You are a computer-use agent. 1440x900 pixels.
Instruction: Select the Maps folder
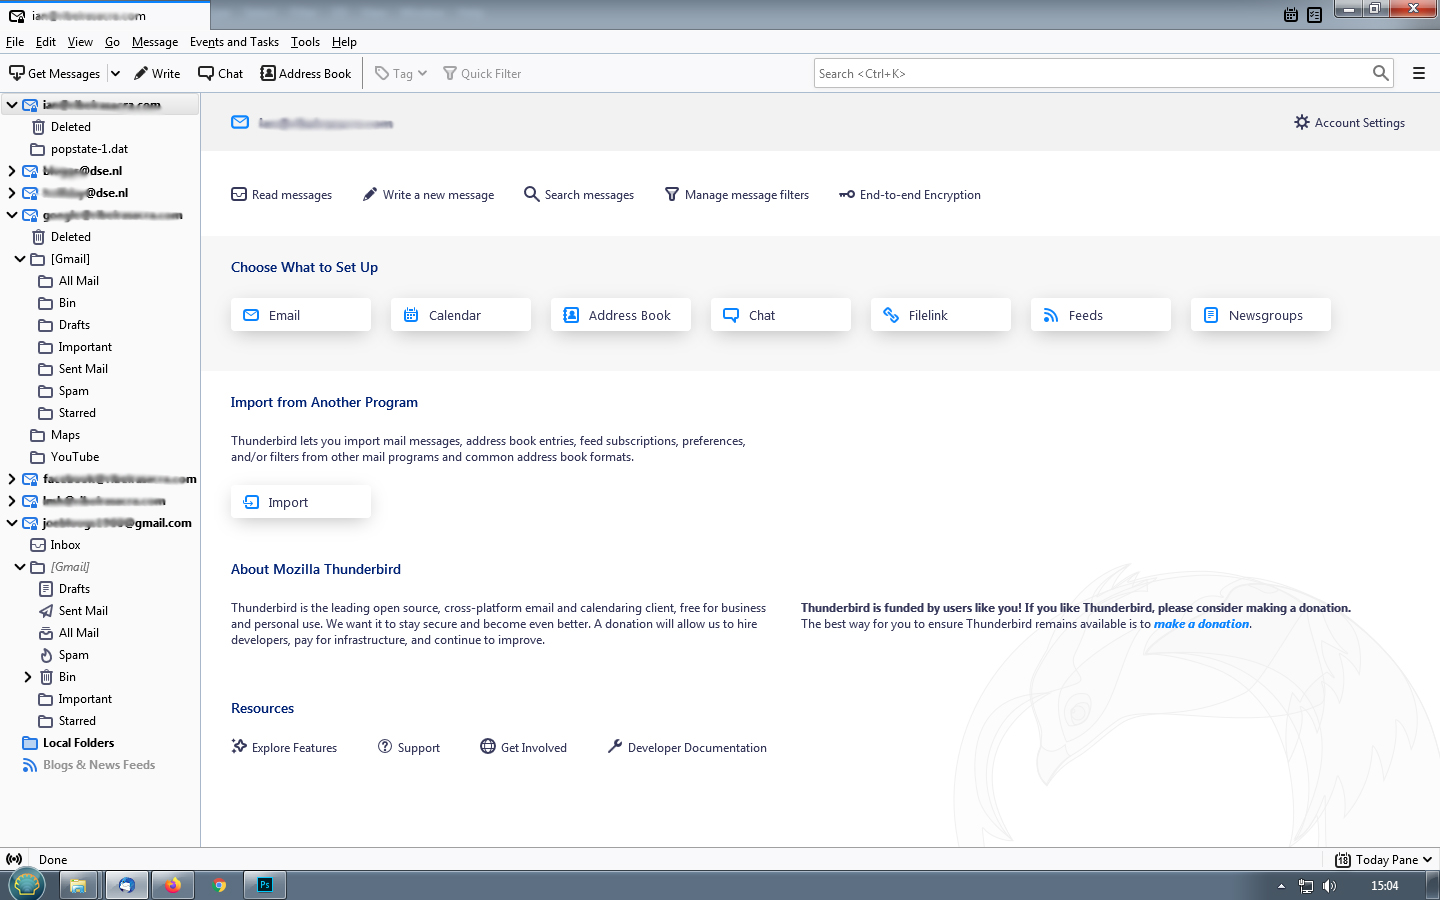[65, 435]
